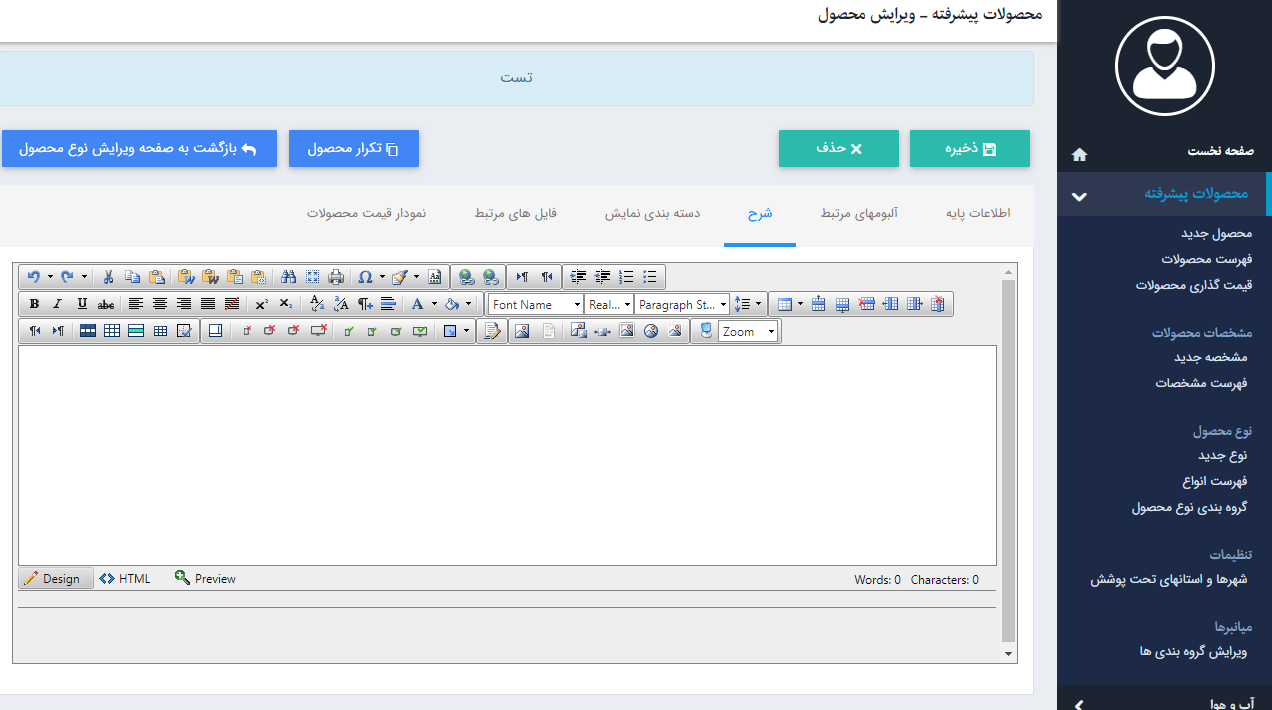Switch to the HTML view tab
Viewport: 1272px width, 710px height.
(x=124, y=578)
